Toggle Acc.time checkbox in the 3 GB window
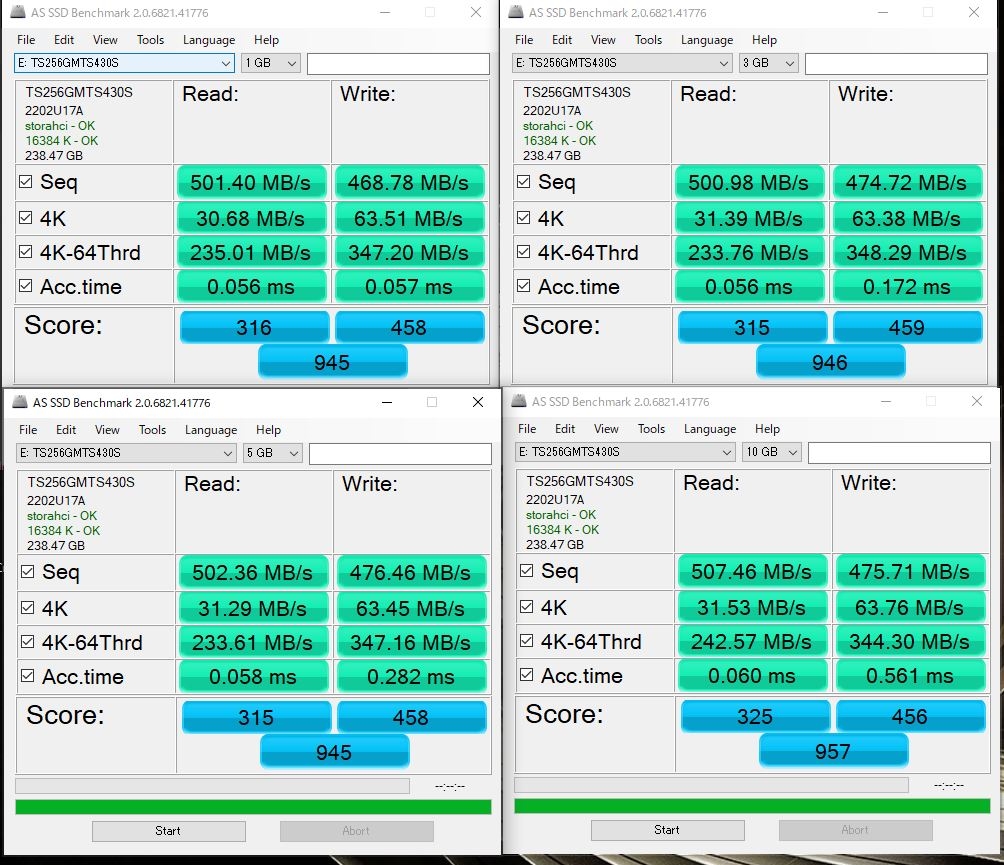The height and width of the screenshot is (865, 1004). point(523,286)
